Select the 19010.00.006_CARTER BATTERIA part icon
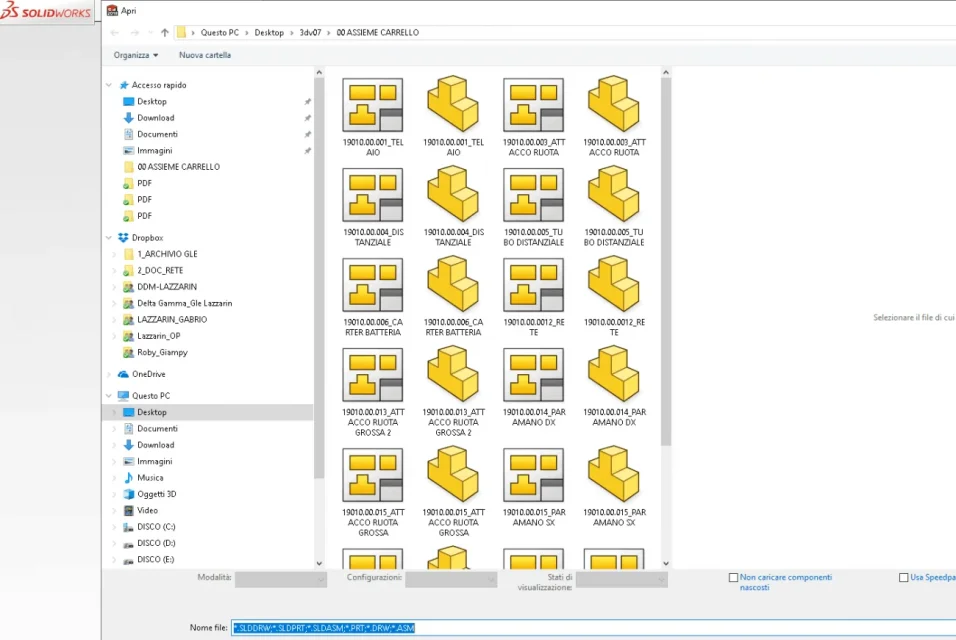This screenshot has width=956, height=640. 453,284
